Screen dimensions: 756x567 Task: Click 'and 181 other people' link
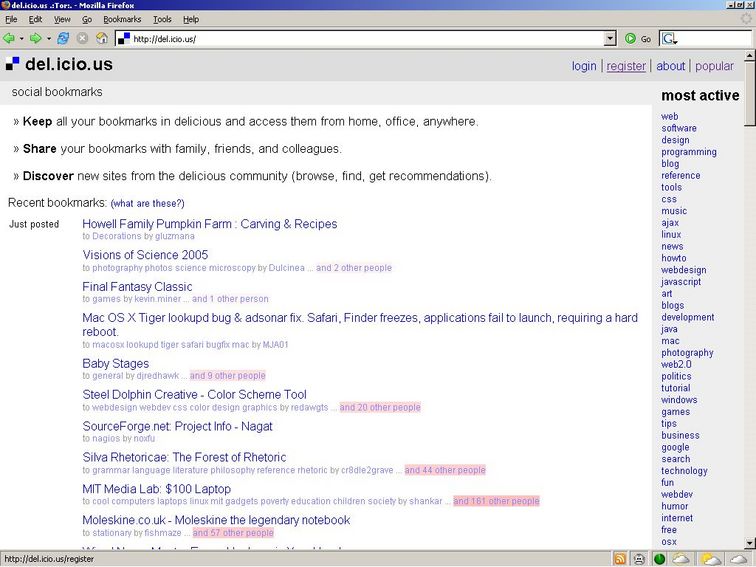[x=496, y=501]
